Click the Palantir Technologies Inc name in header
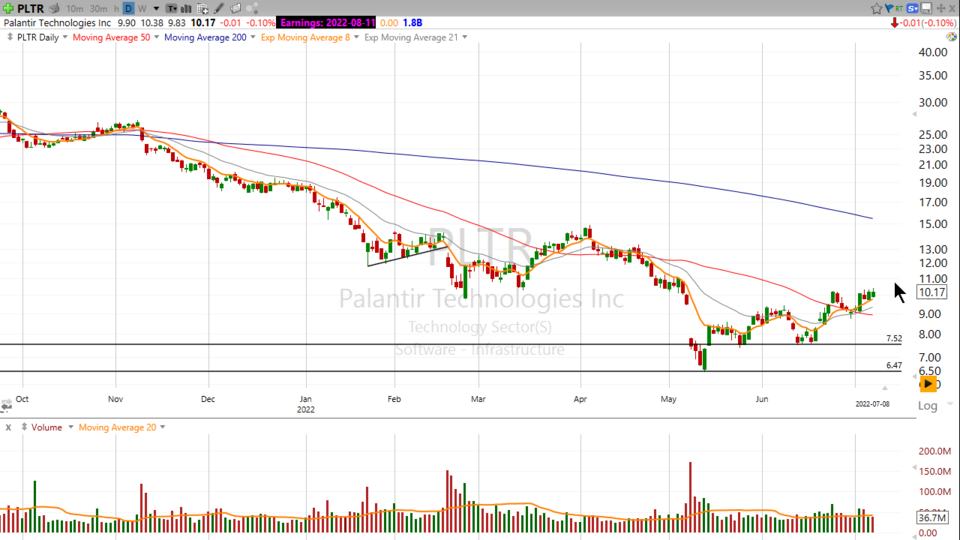960x540 pixels. point(58,23)
